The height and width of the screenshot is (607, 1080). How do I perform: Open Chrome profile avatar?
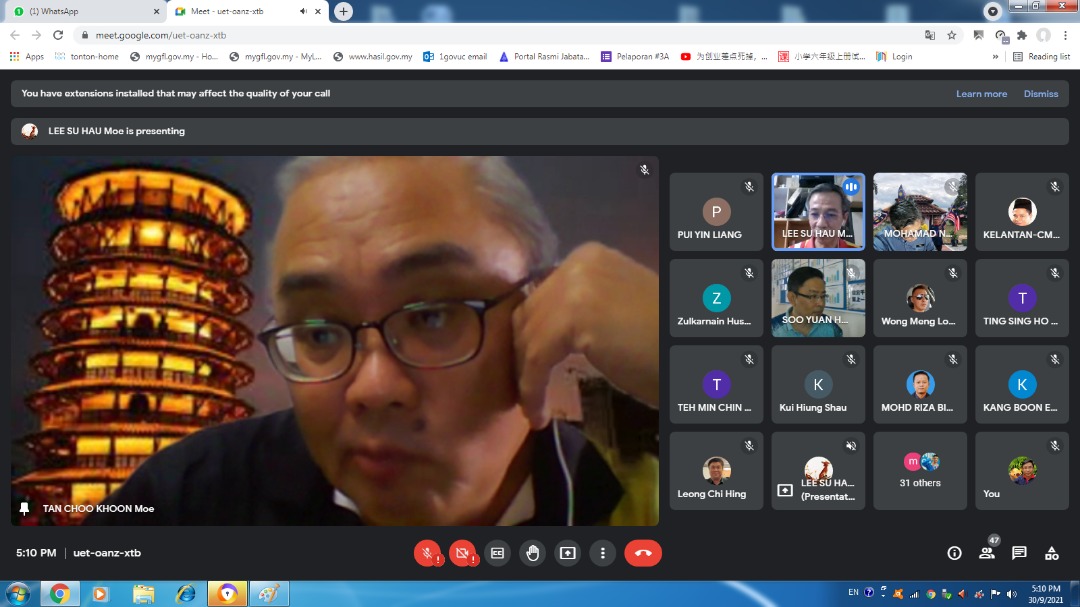(x=1043, y=35)
